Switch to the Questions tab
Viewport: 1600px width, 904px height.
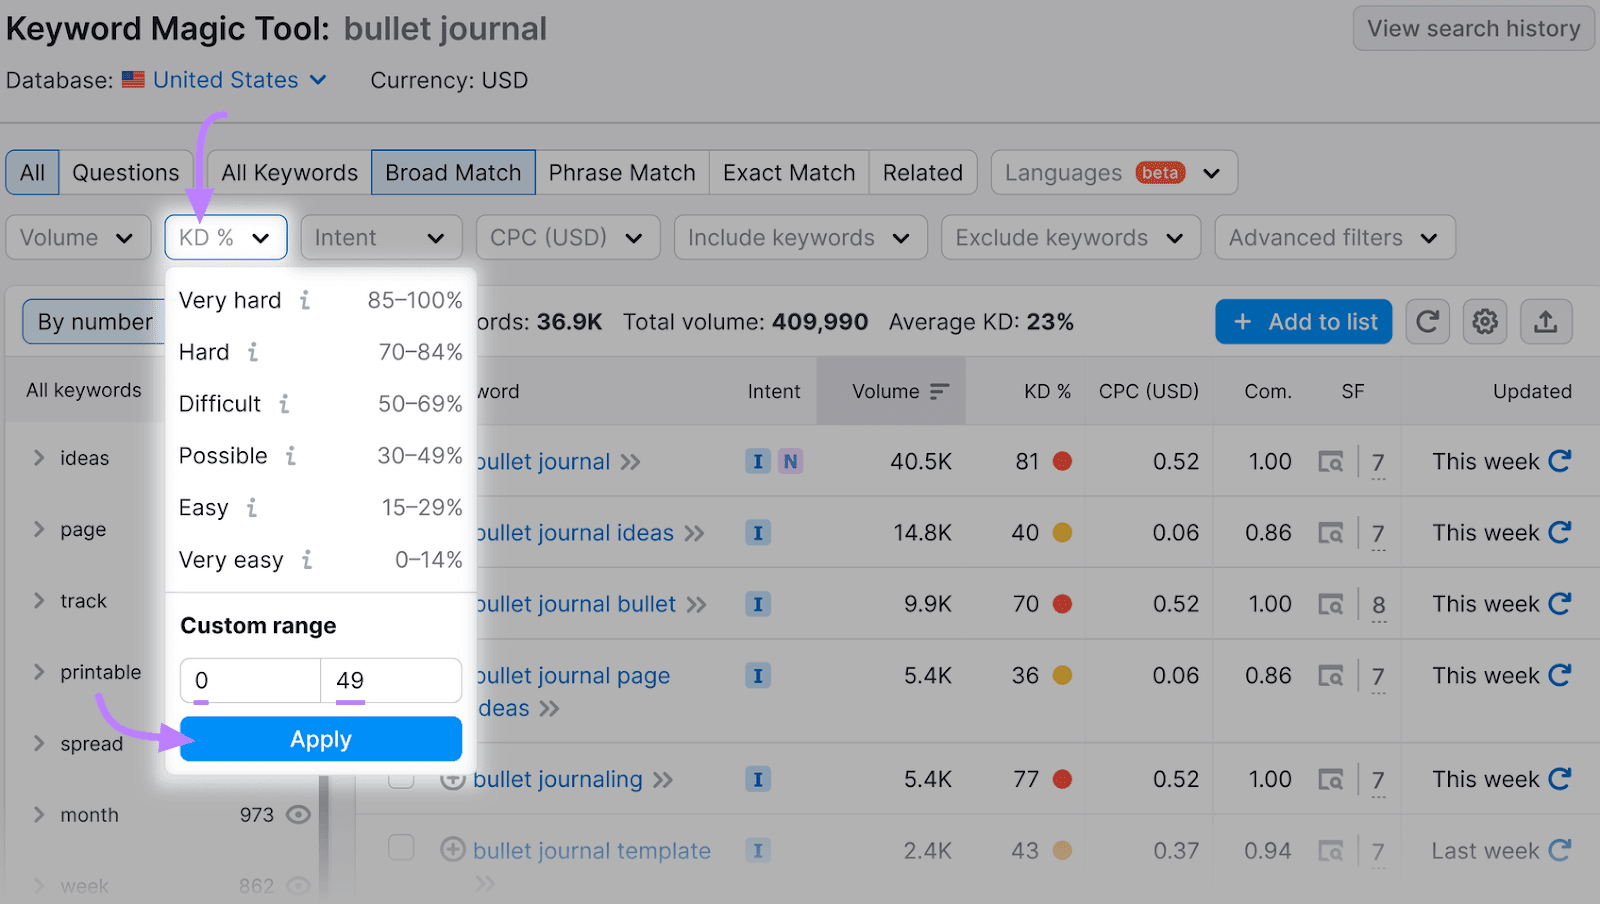[x=126, y=172]
